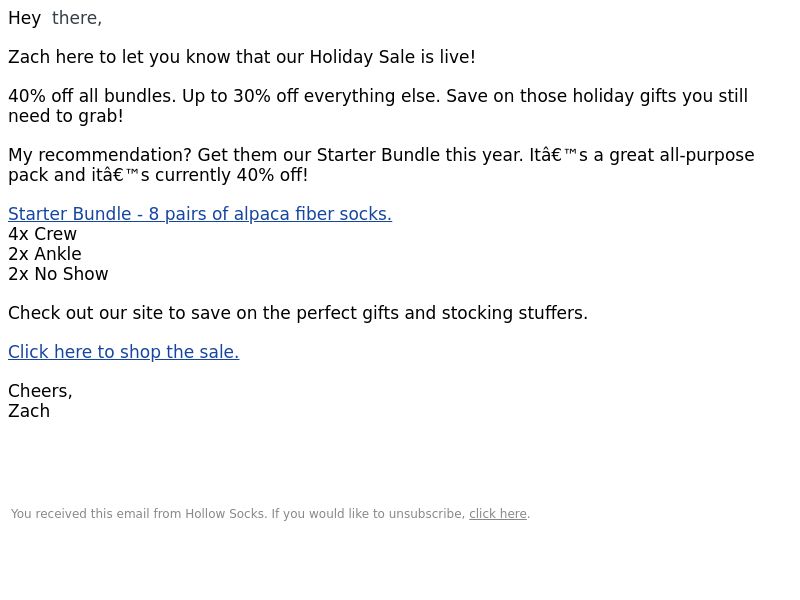
Task: Click the gray 'there,' greeting word
Action: click(77, 18)
